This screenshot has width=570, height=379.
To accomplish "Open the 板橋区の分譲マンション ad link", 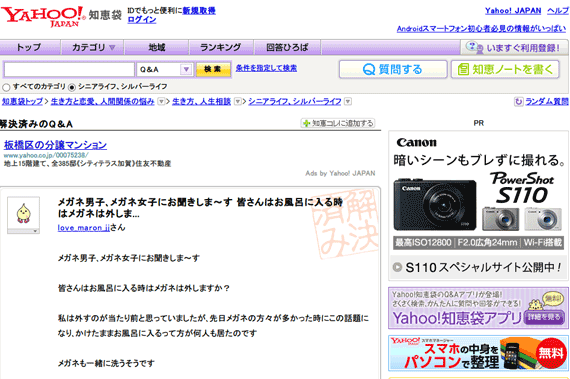I will [x=55, y=145].
